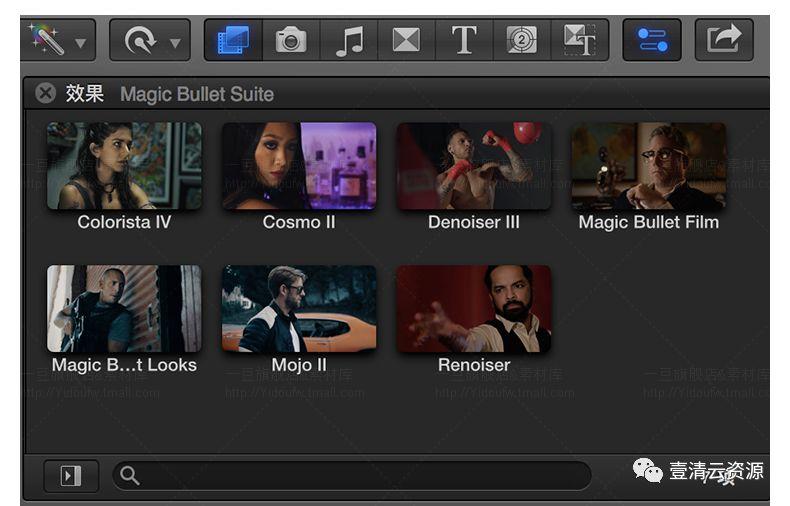790x506 pixels.
Task: Click the retime speedometer icon
Action: point(141,40)
